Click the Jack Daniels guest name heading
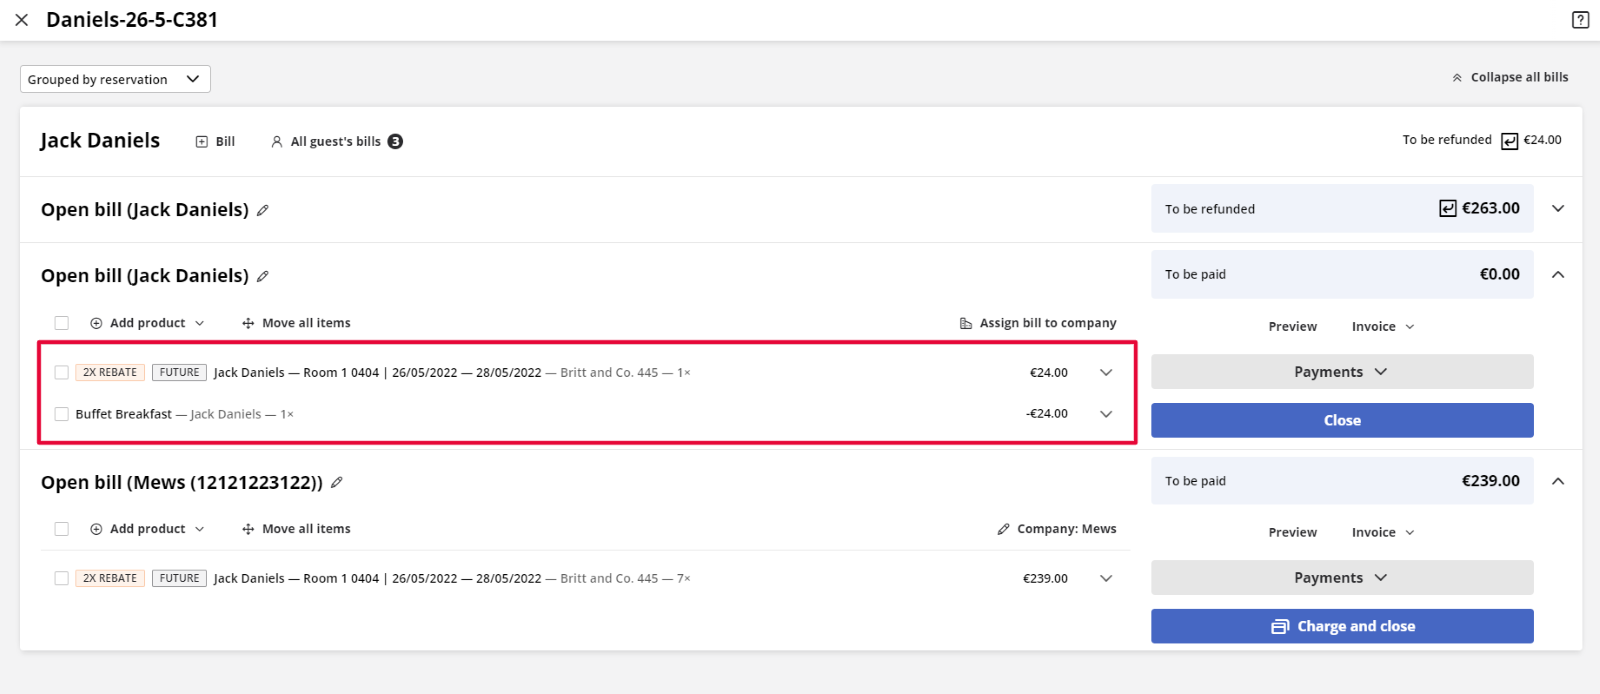 coord(100,141)
